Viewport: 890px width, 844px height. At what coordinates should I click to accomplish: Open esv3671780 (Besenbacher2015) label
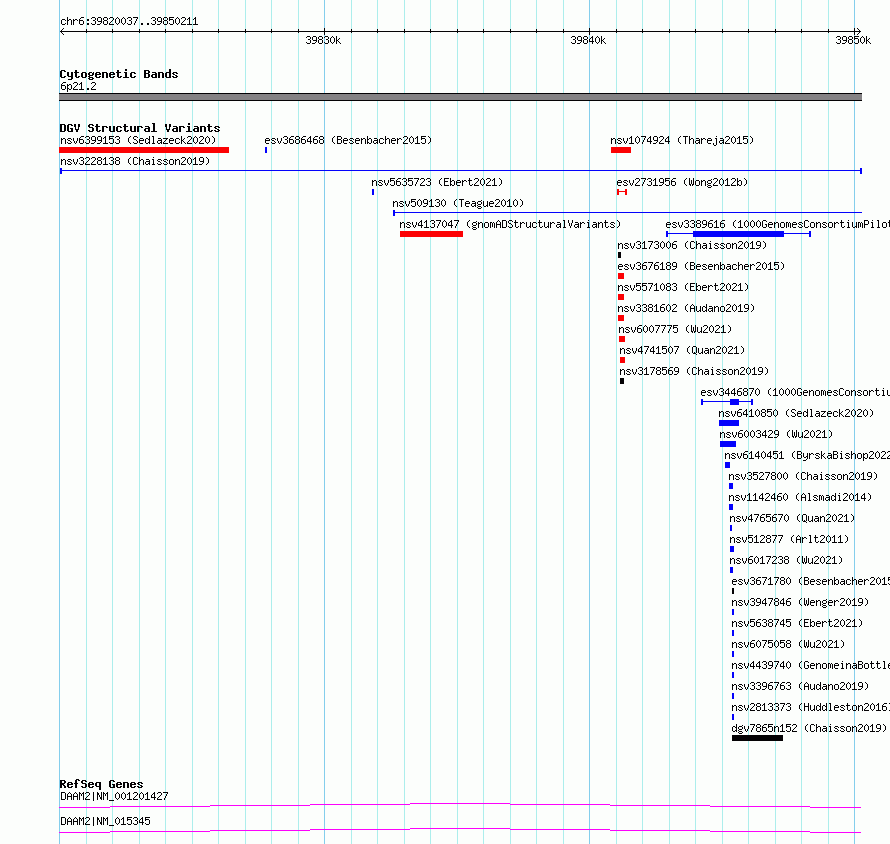coord(811,581)
